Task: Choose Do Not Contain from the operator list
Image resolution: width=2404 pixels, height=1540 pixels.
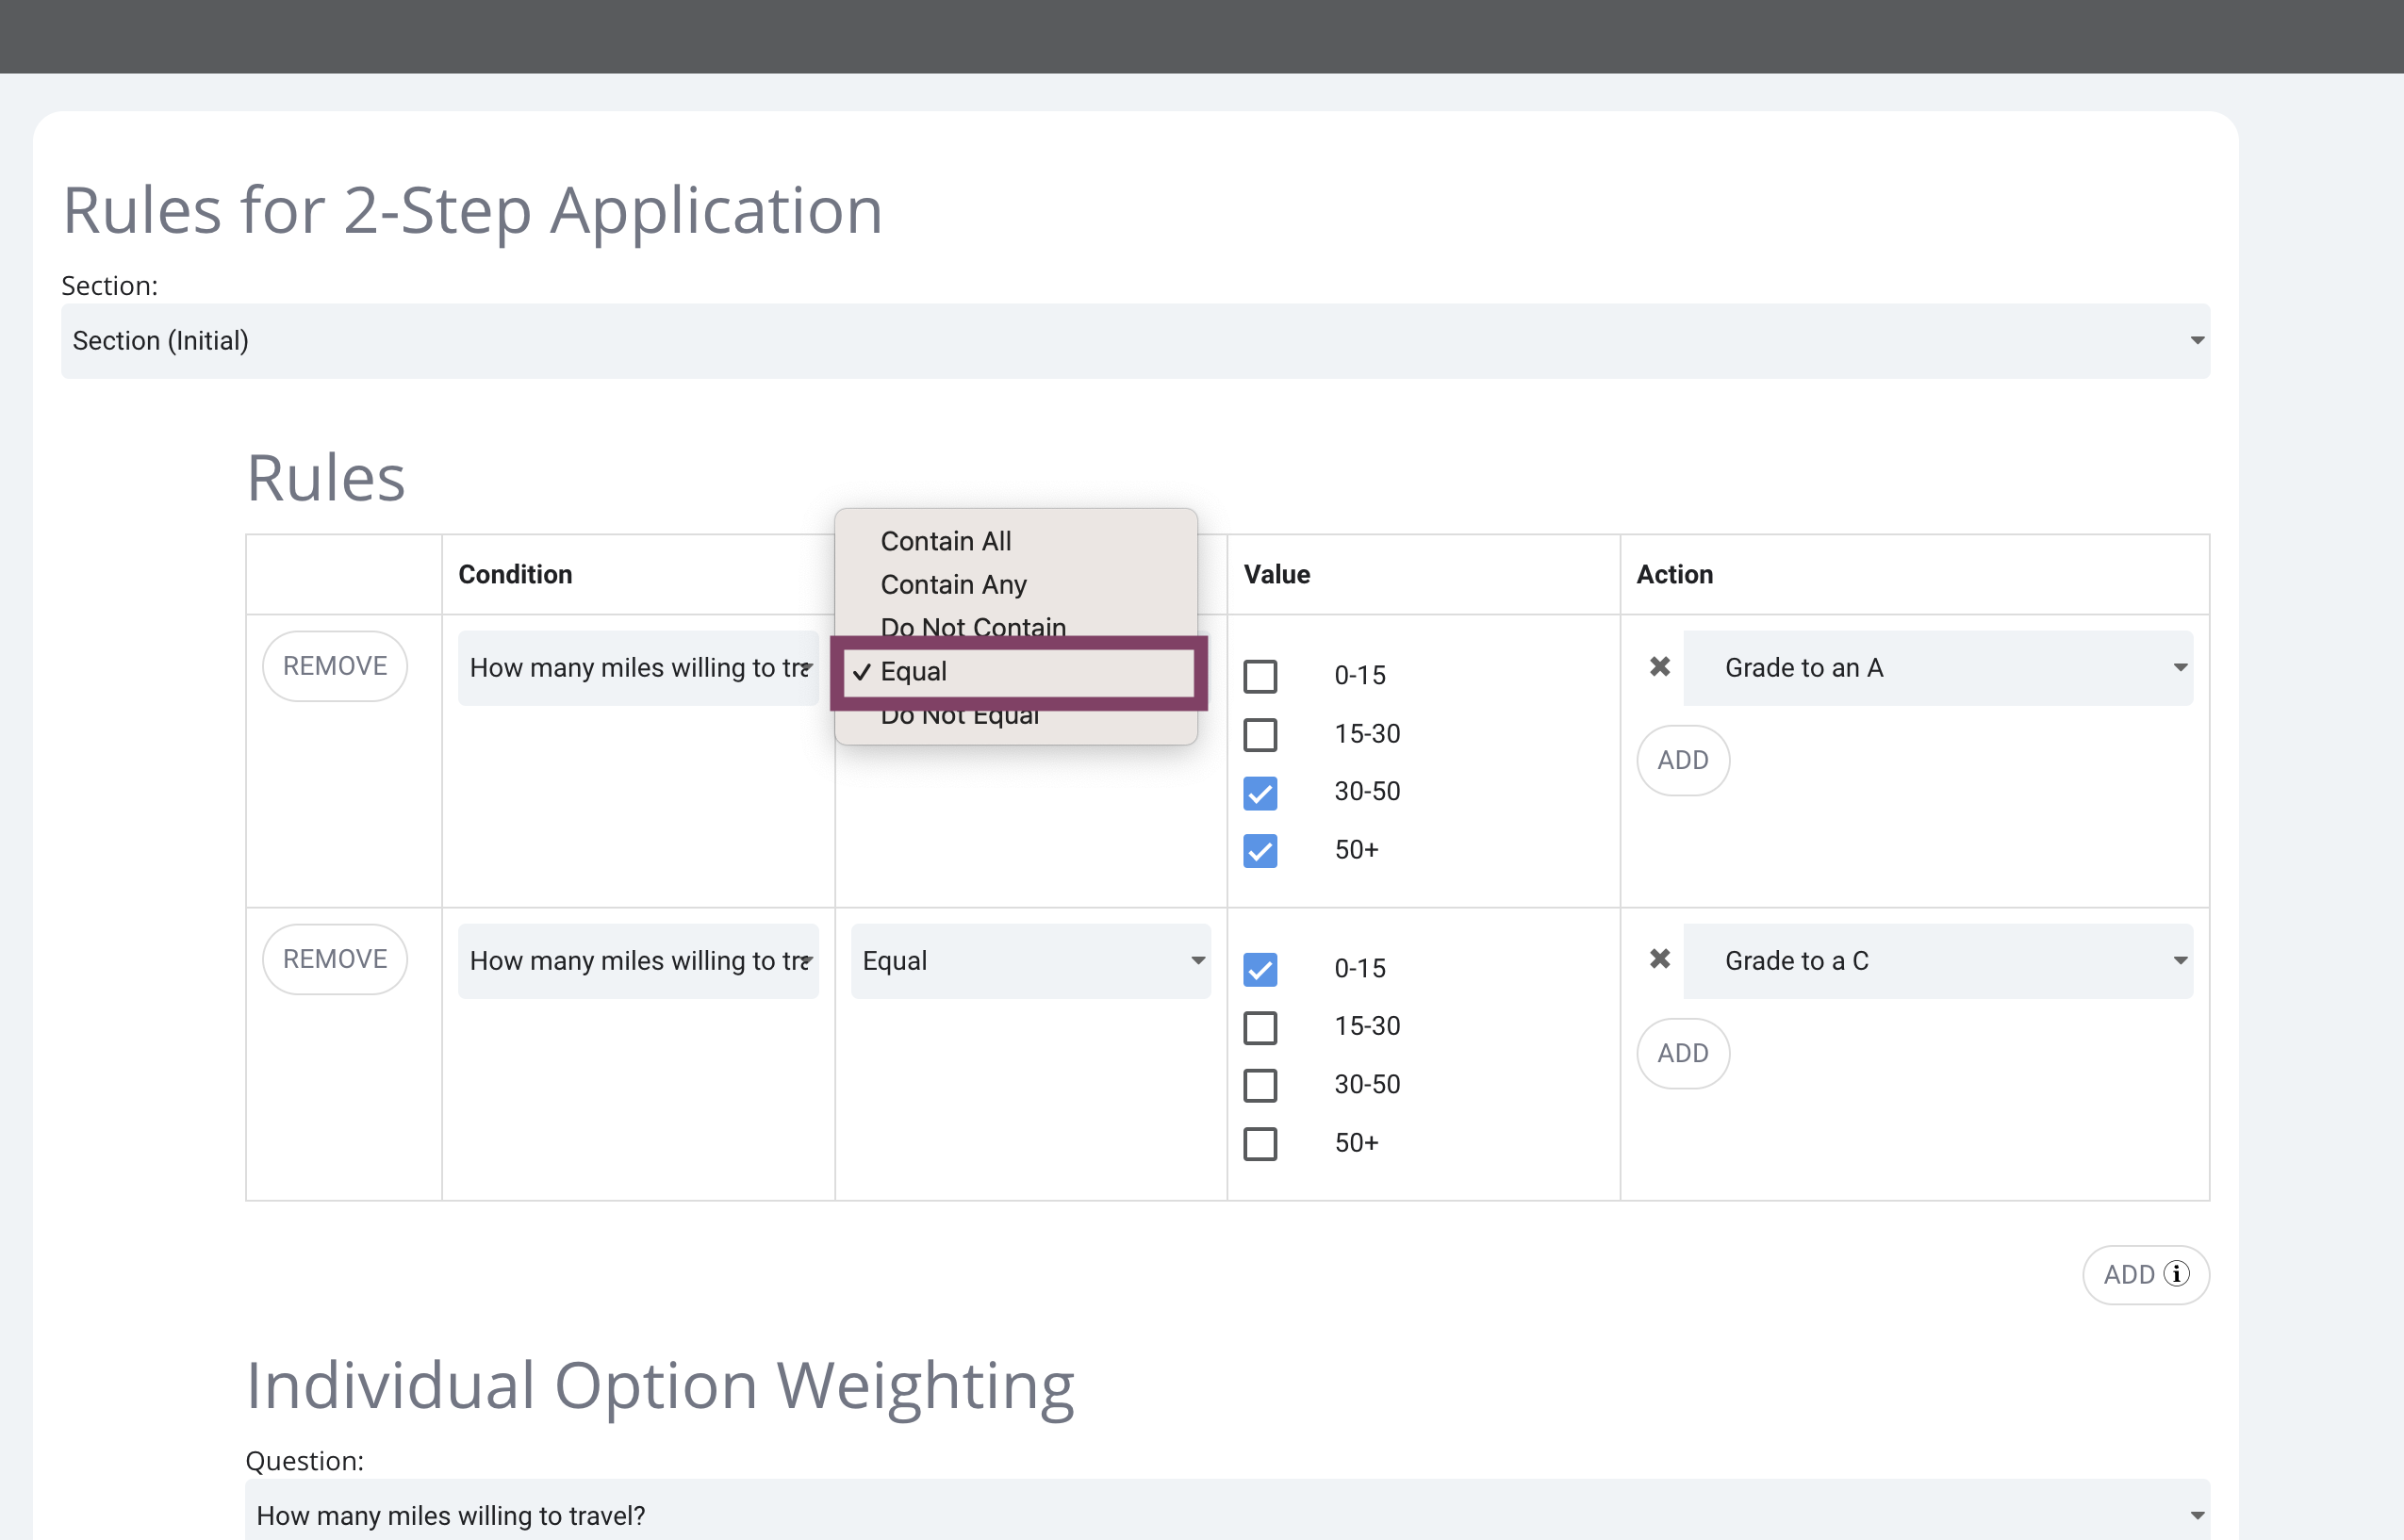Action: [x=1016, y=627]
